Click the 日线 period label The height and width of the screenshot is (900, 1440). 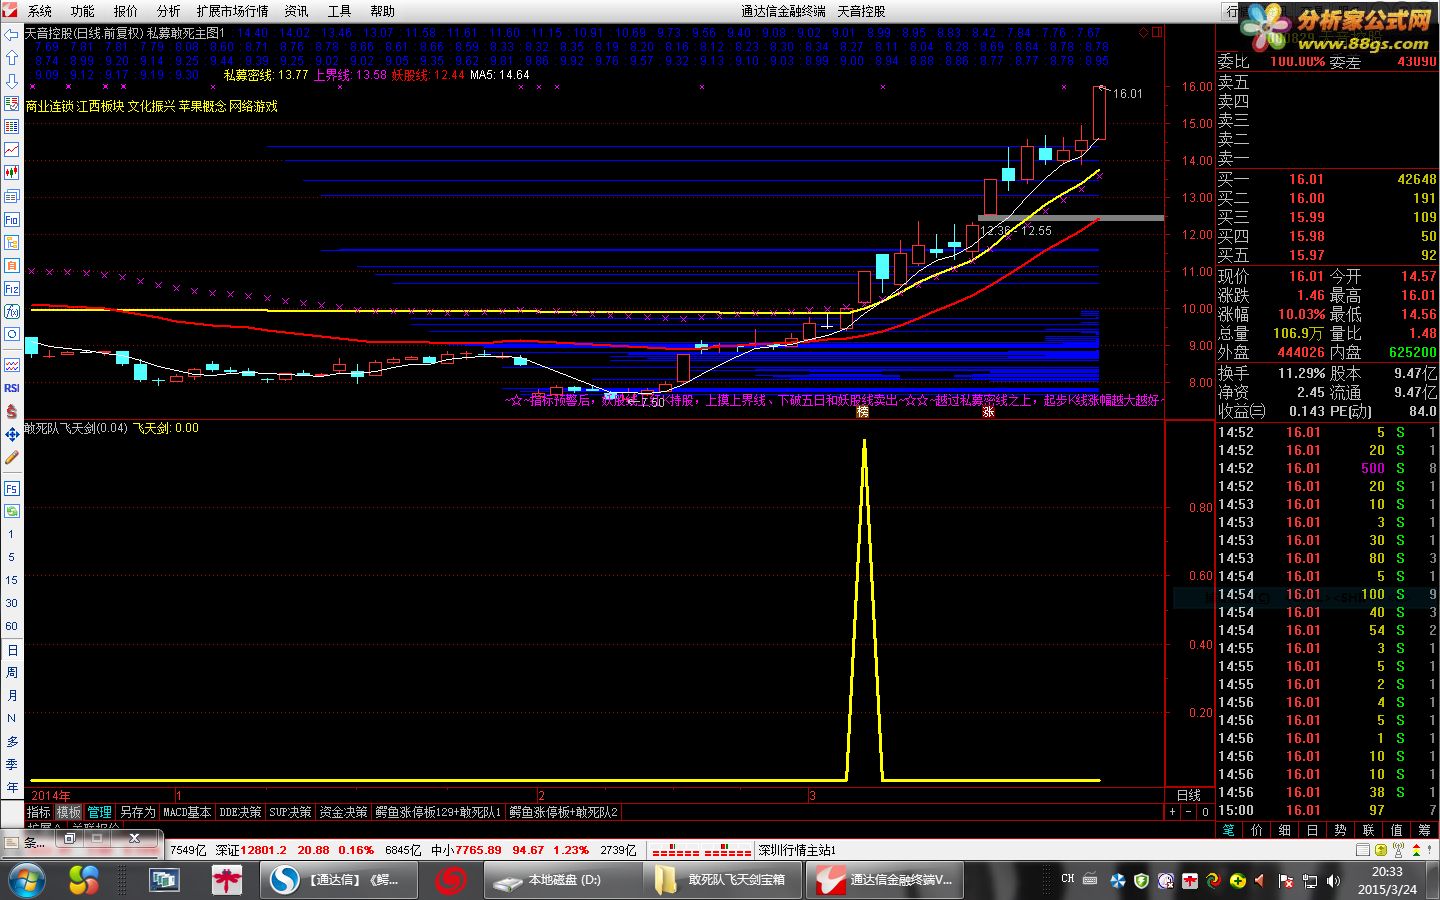pos(1189,795)
